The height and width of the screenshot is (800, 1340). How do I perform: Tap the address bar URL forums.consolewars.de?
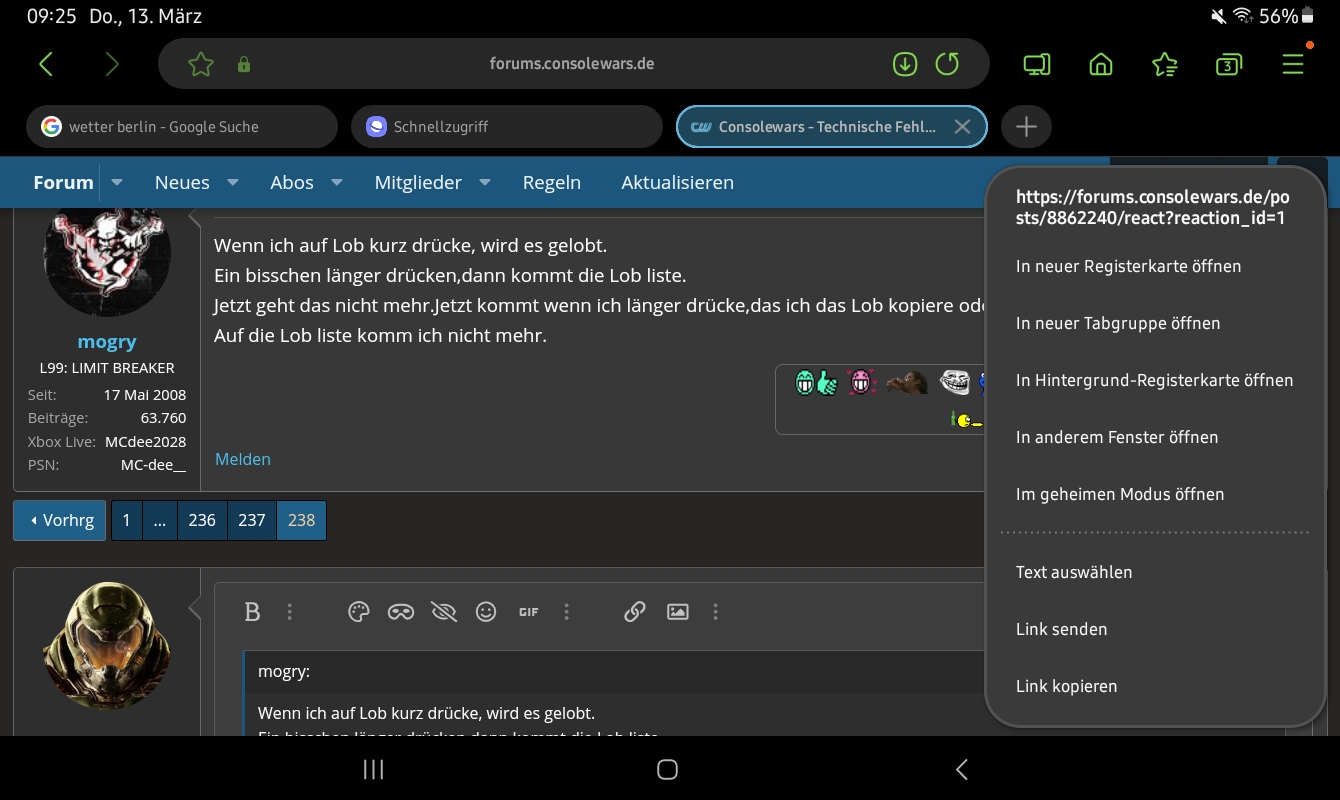[572, 64]
